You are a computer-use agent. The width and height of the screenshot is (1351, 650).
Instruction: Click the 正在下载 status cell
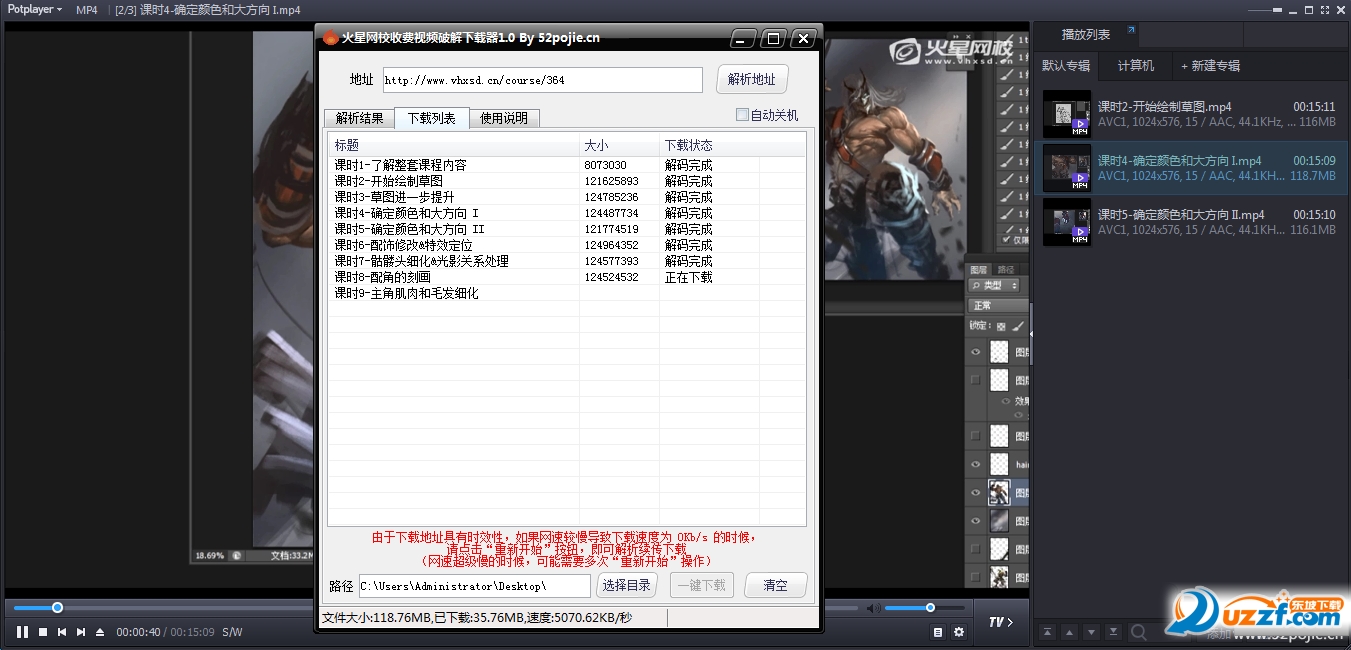689,277
